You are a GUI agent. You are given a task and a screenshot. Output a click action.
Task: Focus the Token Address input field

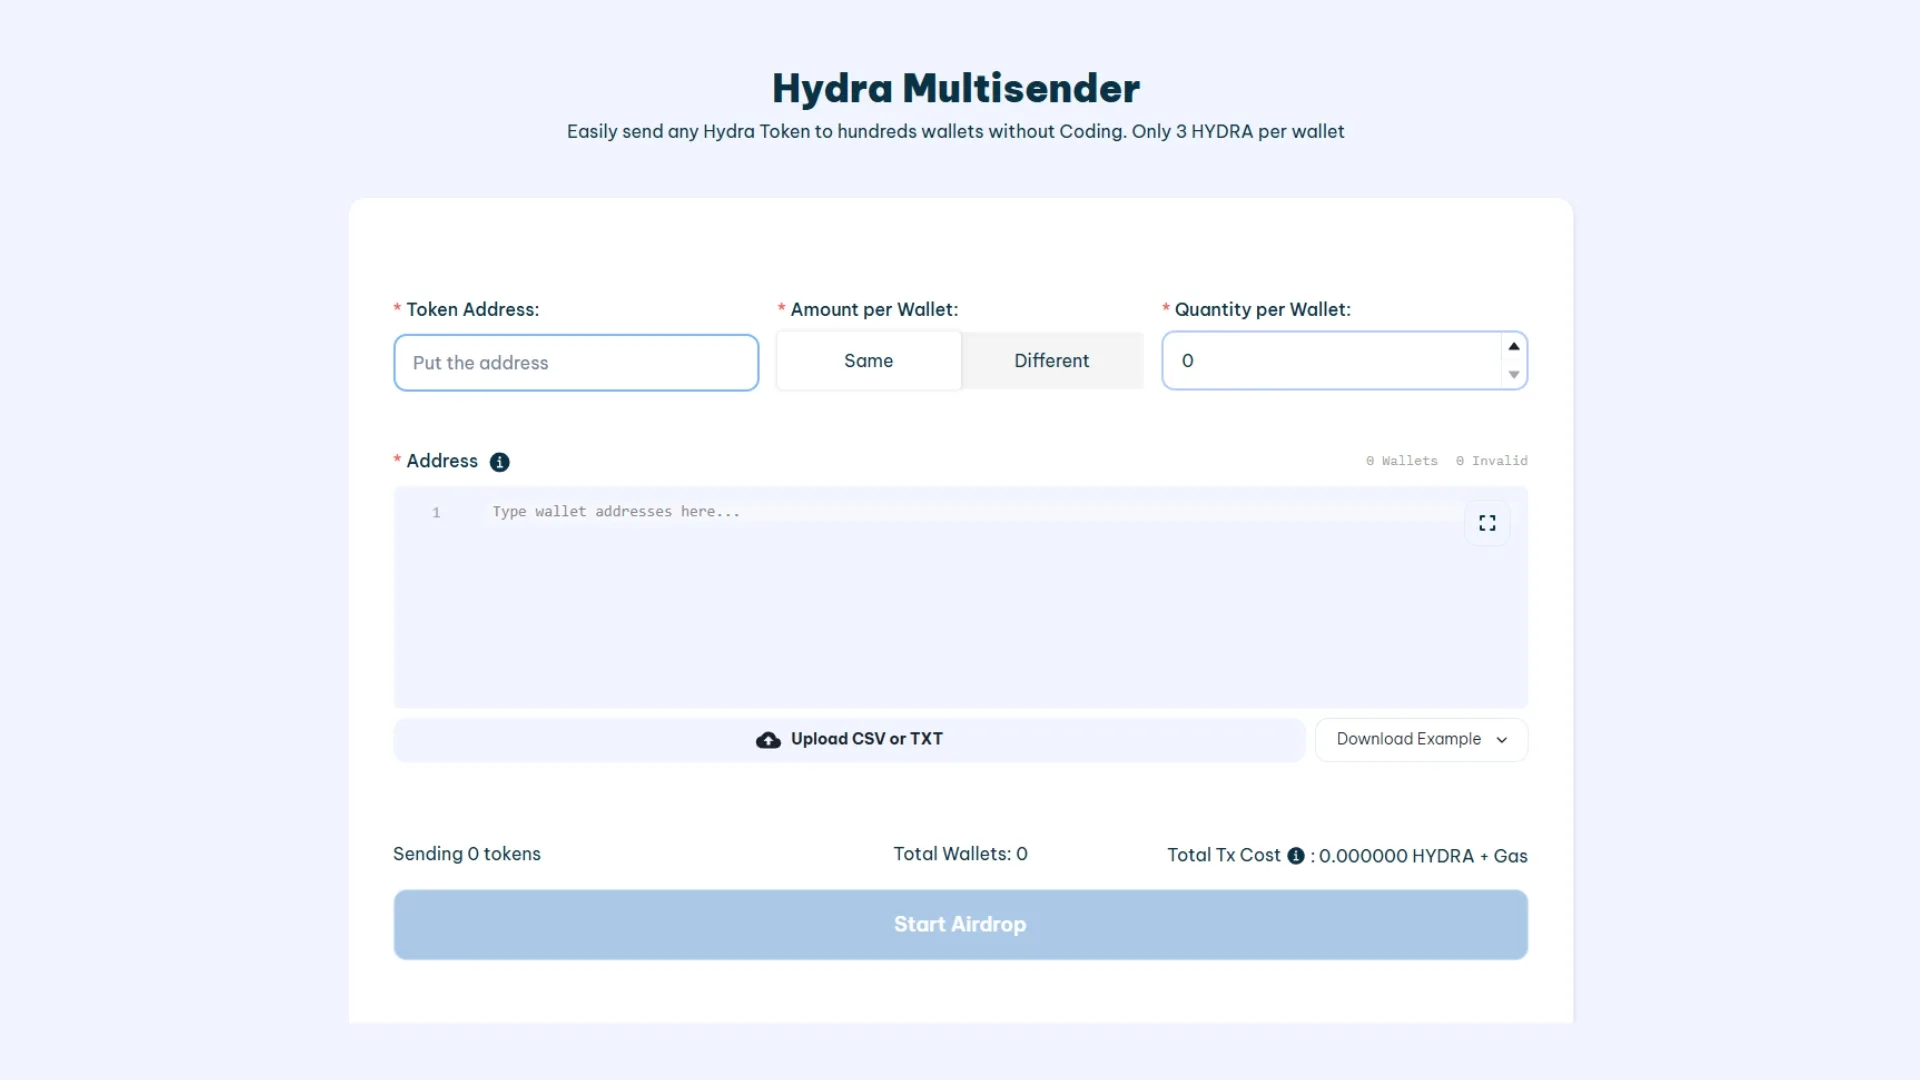(576, 363)
